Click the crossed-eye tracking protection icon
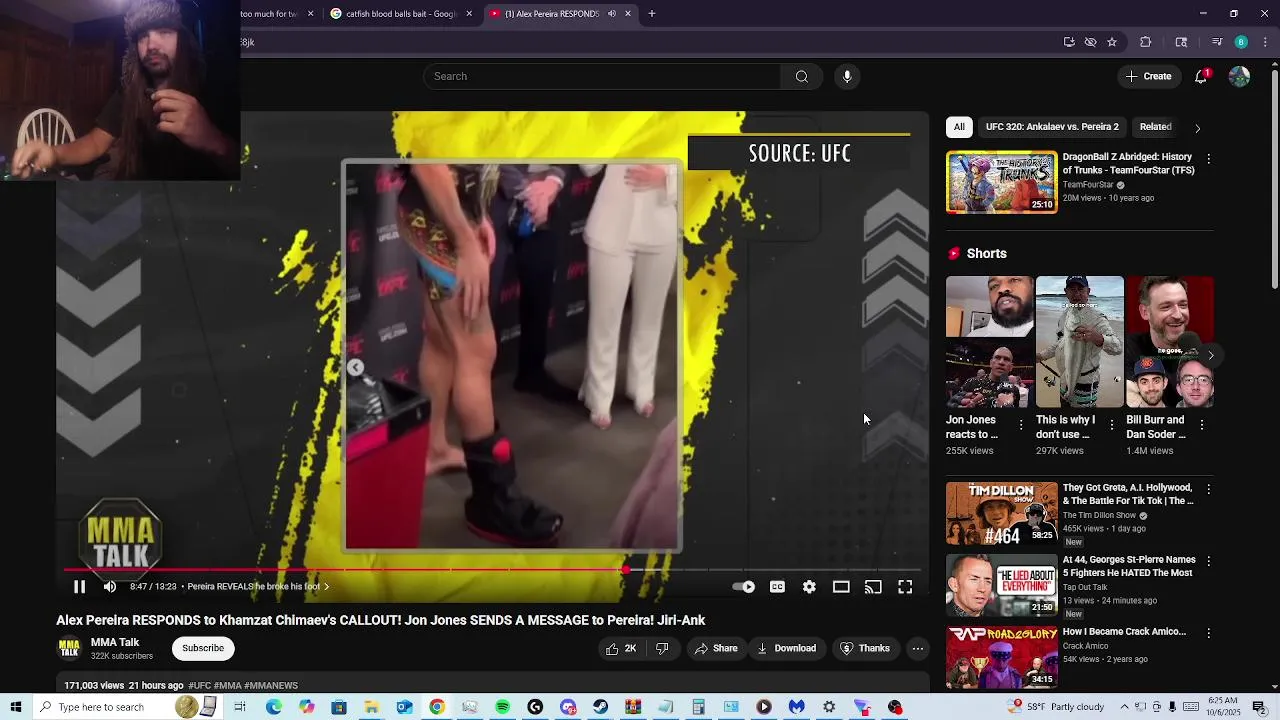Image resolution: width=1280 pixels, height=720 pixels. tap(1090, 42)
